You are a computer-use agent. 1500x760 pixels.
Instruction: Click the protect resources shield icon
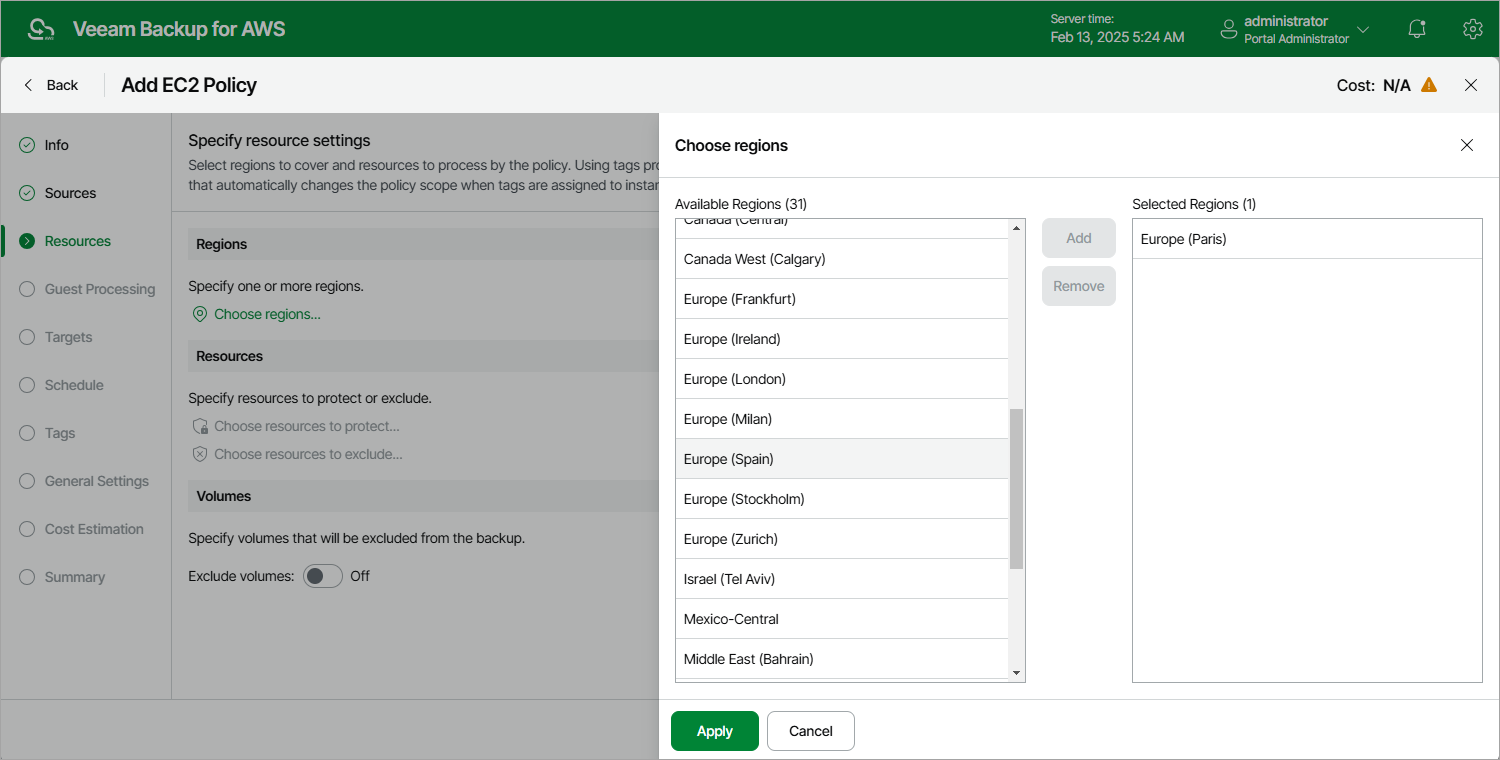[x=200, y=426]
